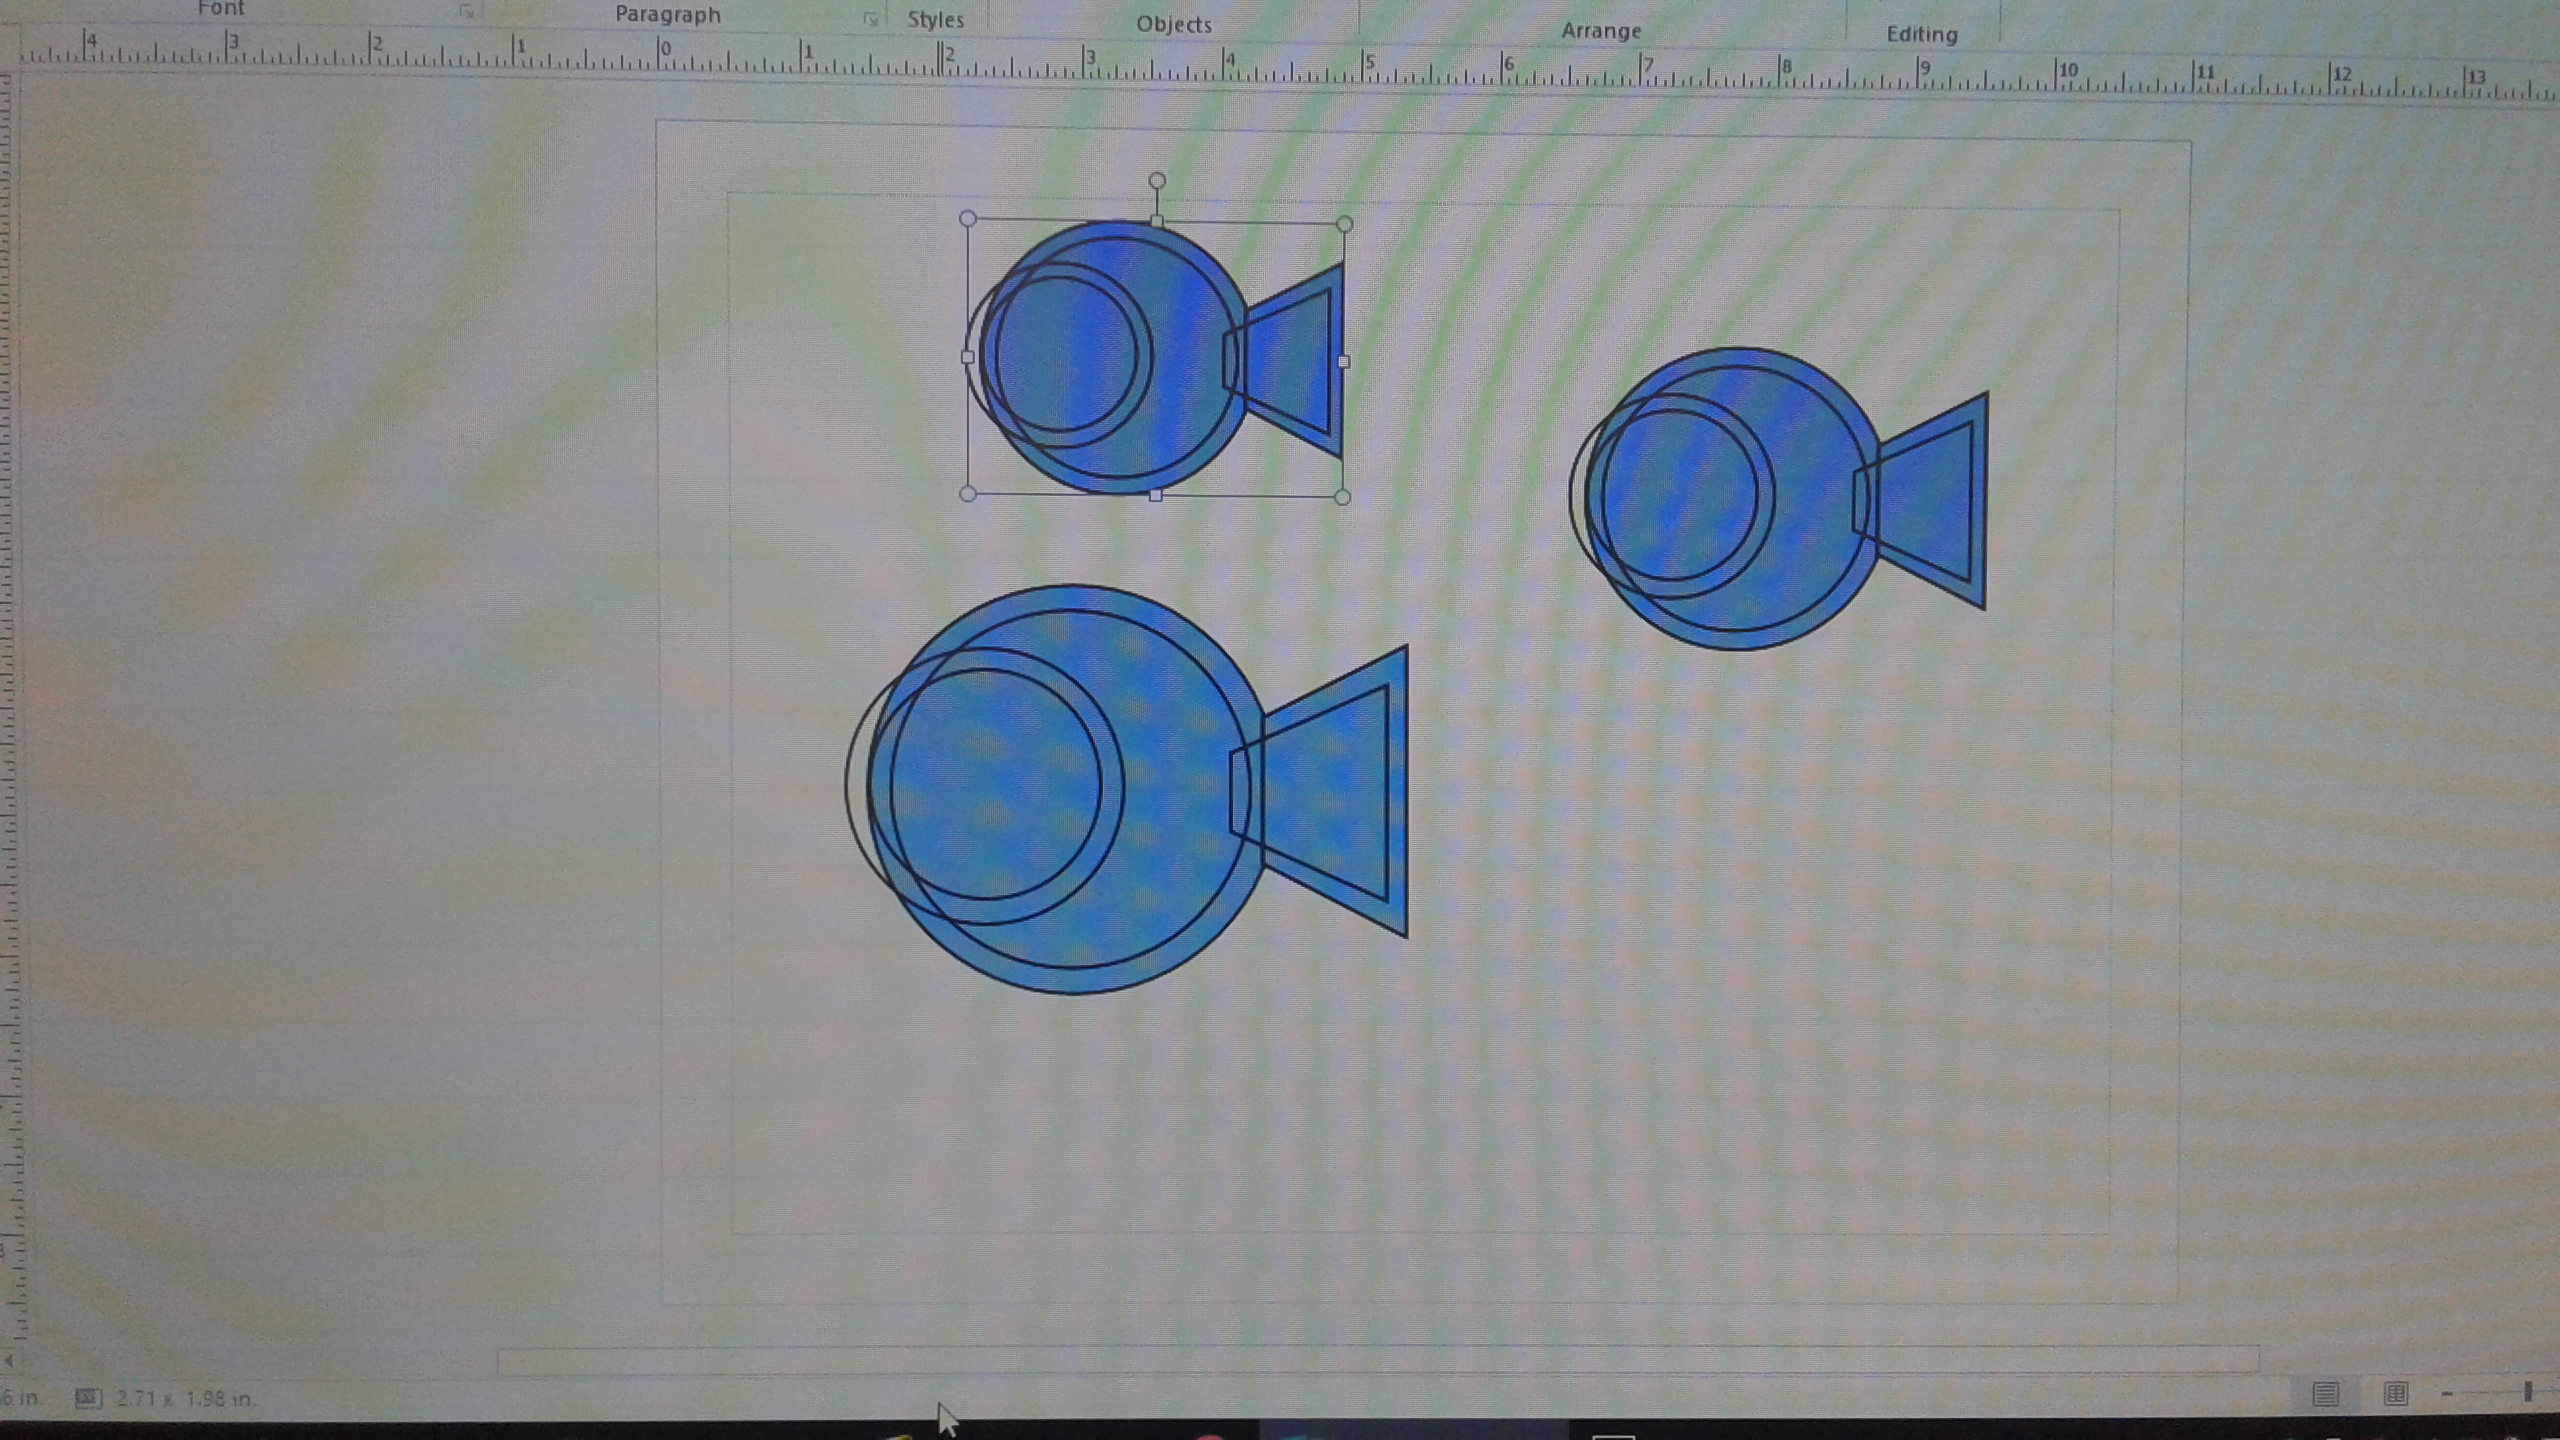Click the 2.71 x 1.98 in. size readout
Viewport: 2560px width, 1440px height.
[x=186, y=1398]
